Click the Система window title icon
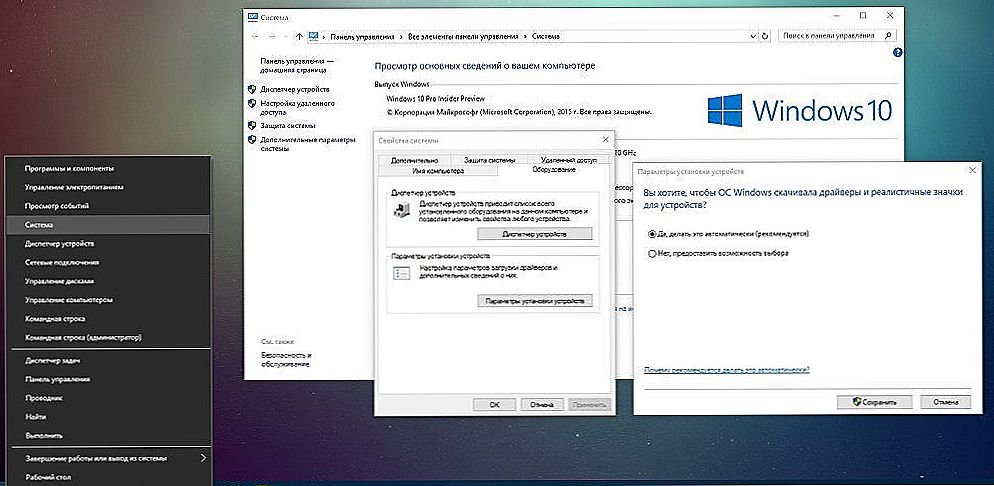Viewport: 994px width, 486px height. coord(252,16)
